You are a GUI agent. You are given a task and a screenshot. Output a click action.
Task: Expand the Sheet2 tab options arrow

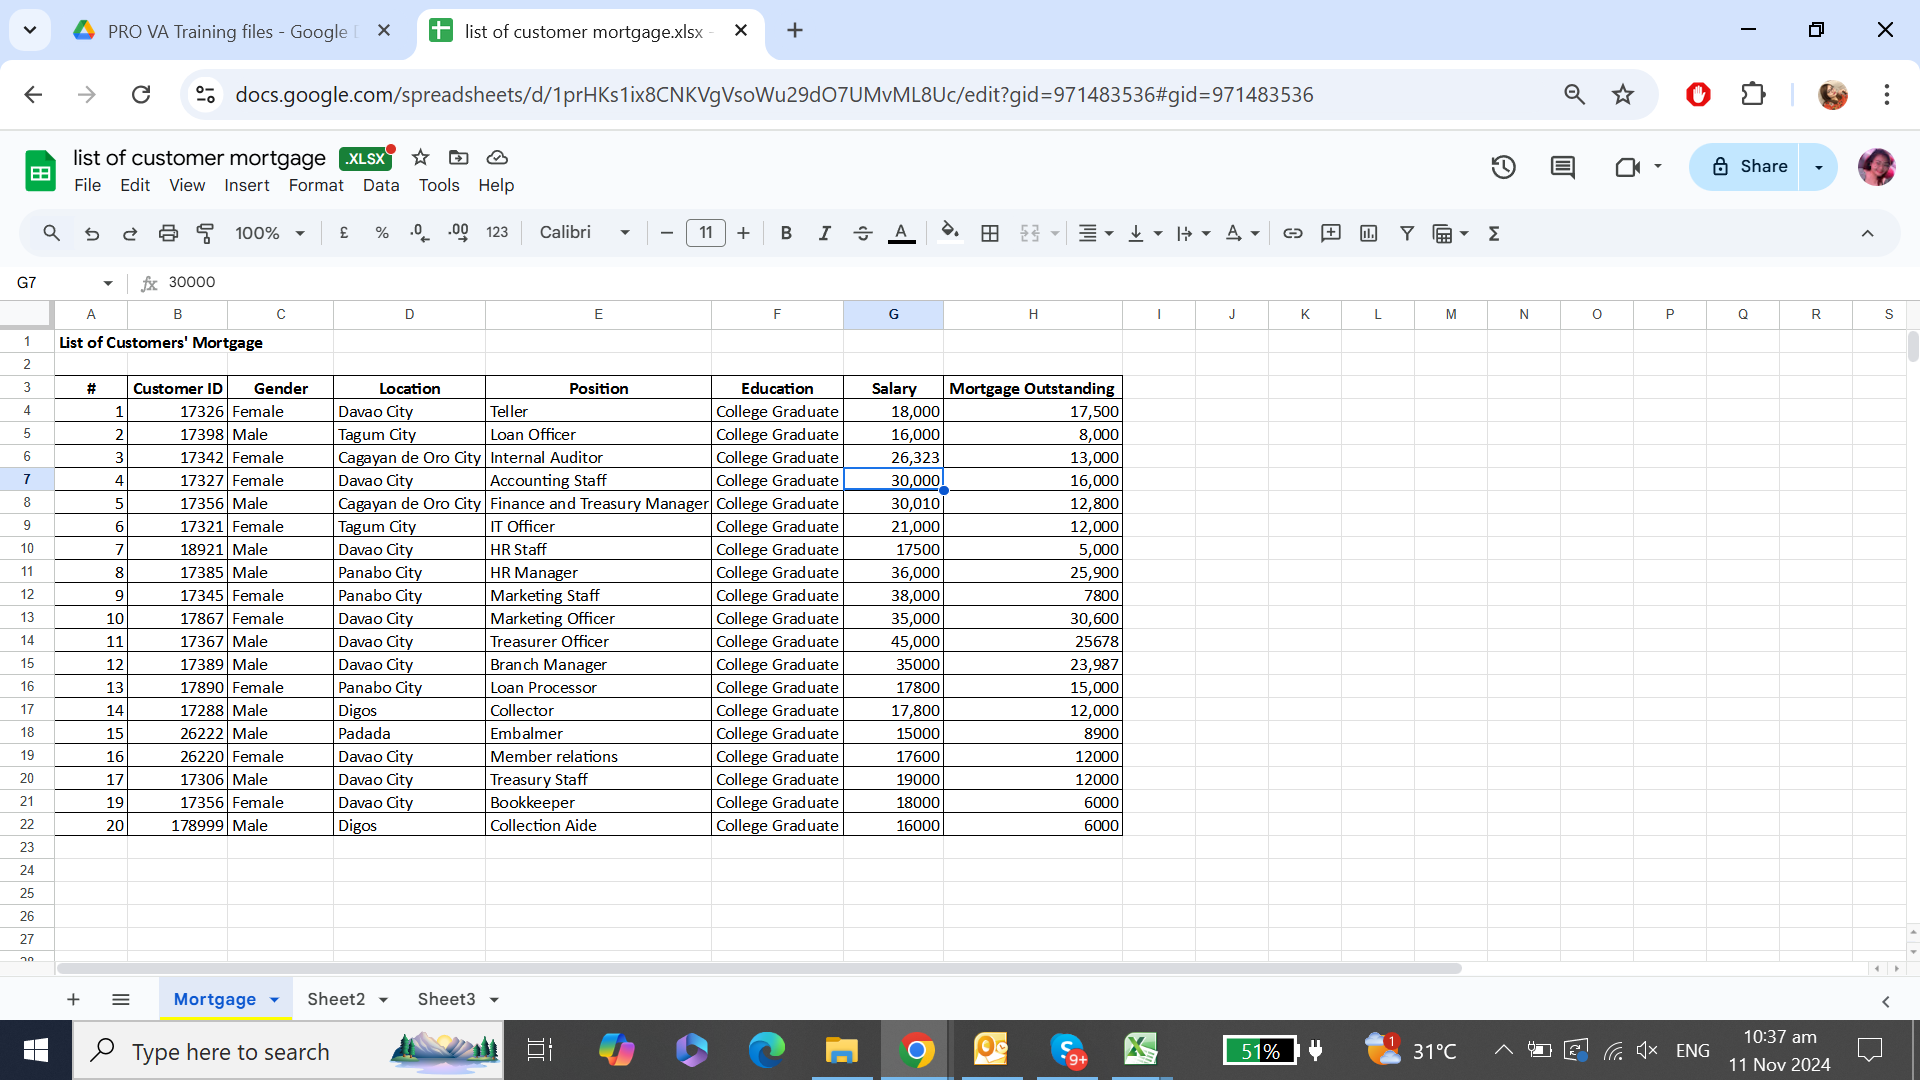383,1000
